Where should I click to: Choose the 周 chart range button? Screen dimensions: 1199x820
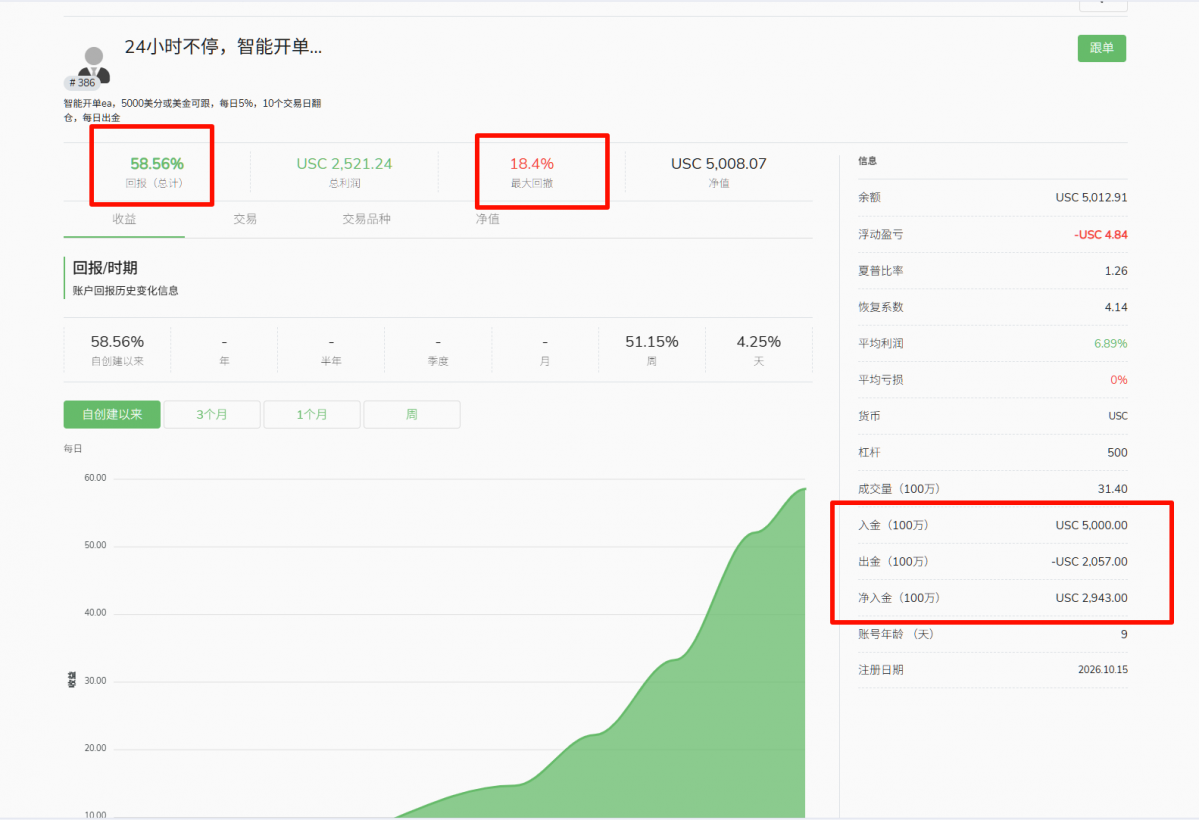[x=411, y=415]
